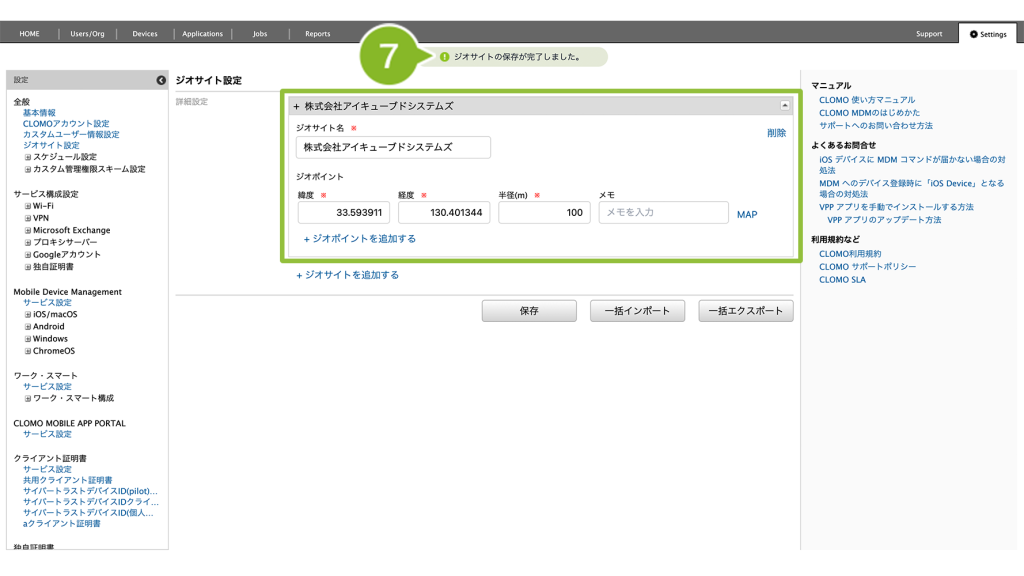This screenshot has height=576, width=1024.
Task: Expand the Wi-Fi tree item
Action: [x=28, y=206]
